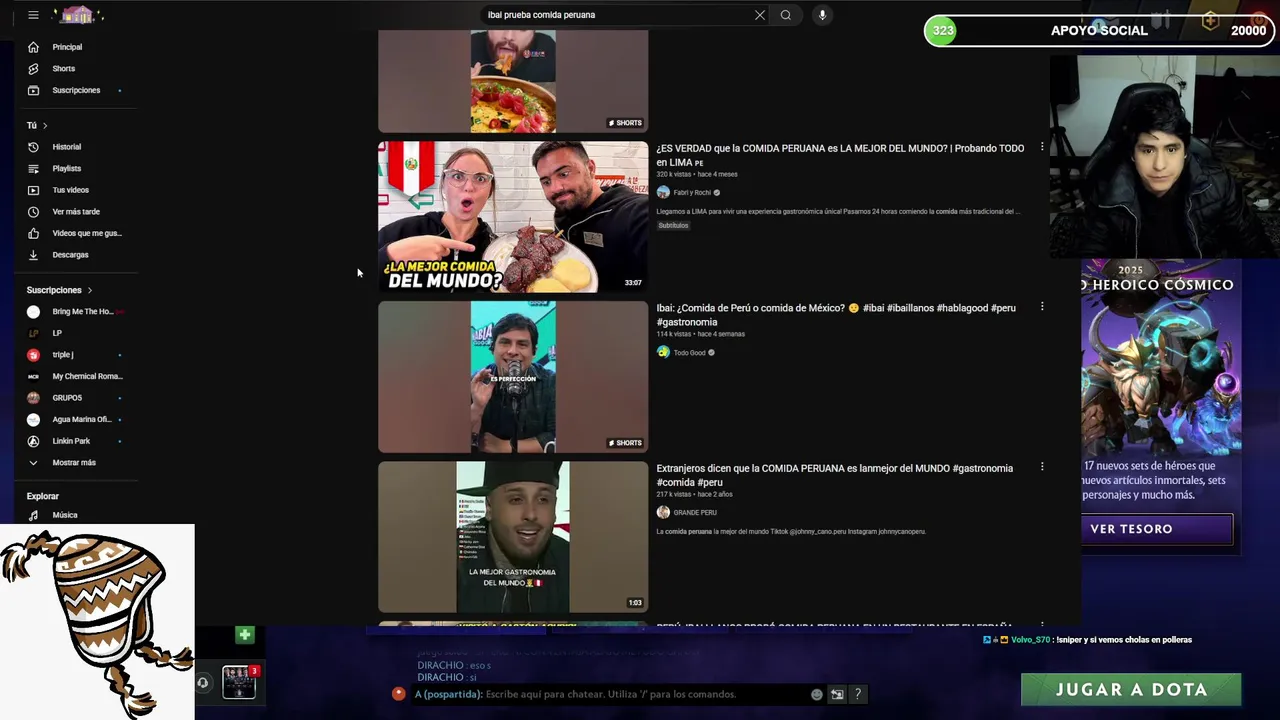Open options menu for Fabri y Rochi video
Screen dimensions: 1280x720
[x=1042, y=147]
